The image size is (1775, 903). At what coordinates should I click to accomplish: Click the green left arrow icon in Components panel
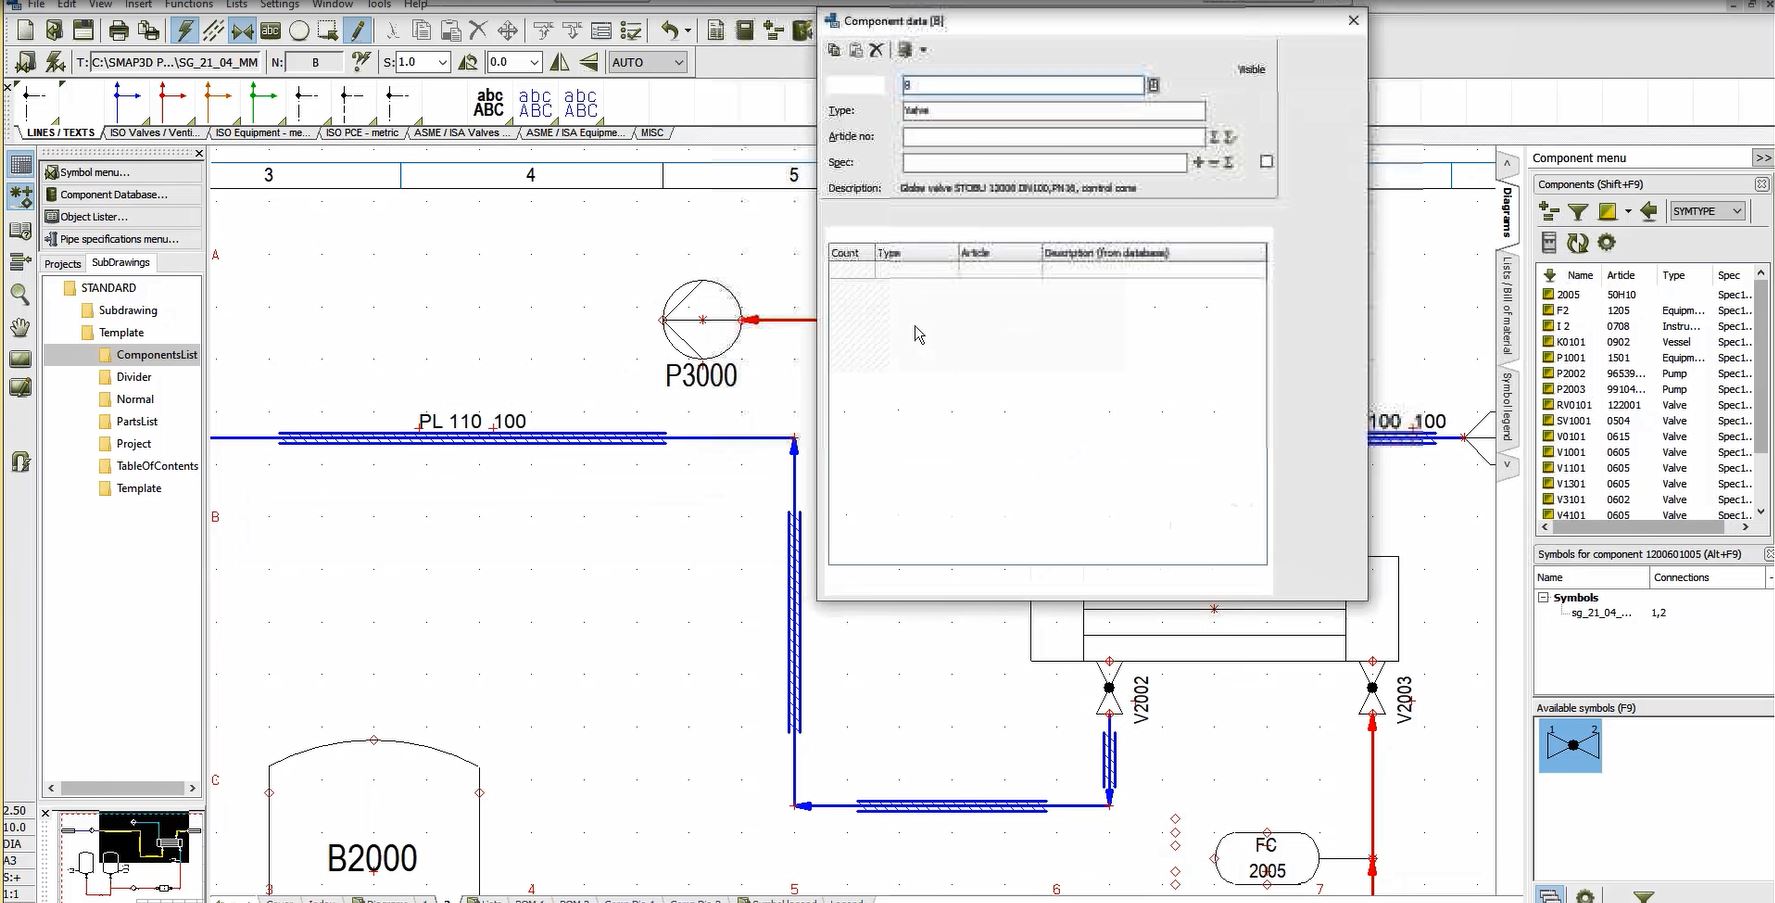pos(1649,211)
